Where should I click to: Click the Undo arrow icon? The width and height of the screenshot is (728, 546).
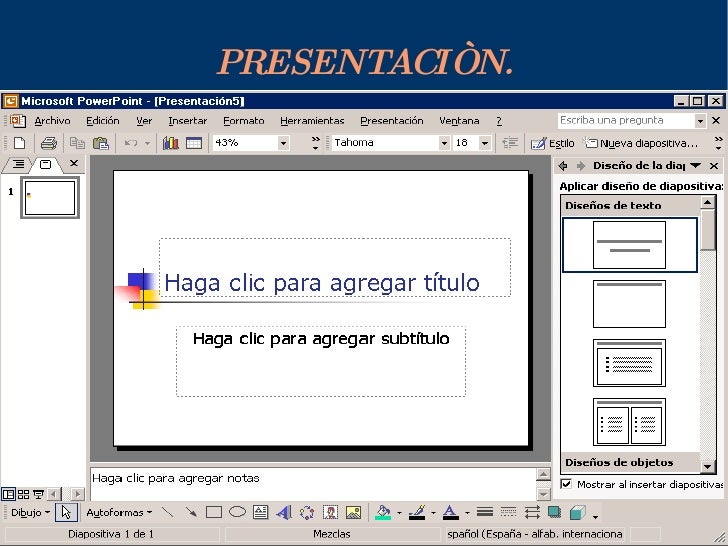[x=130, y=143]
